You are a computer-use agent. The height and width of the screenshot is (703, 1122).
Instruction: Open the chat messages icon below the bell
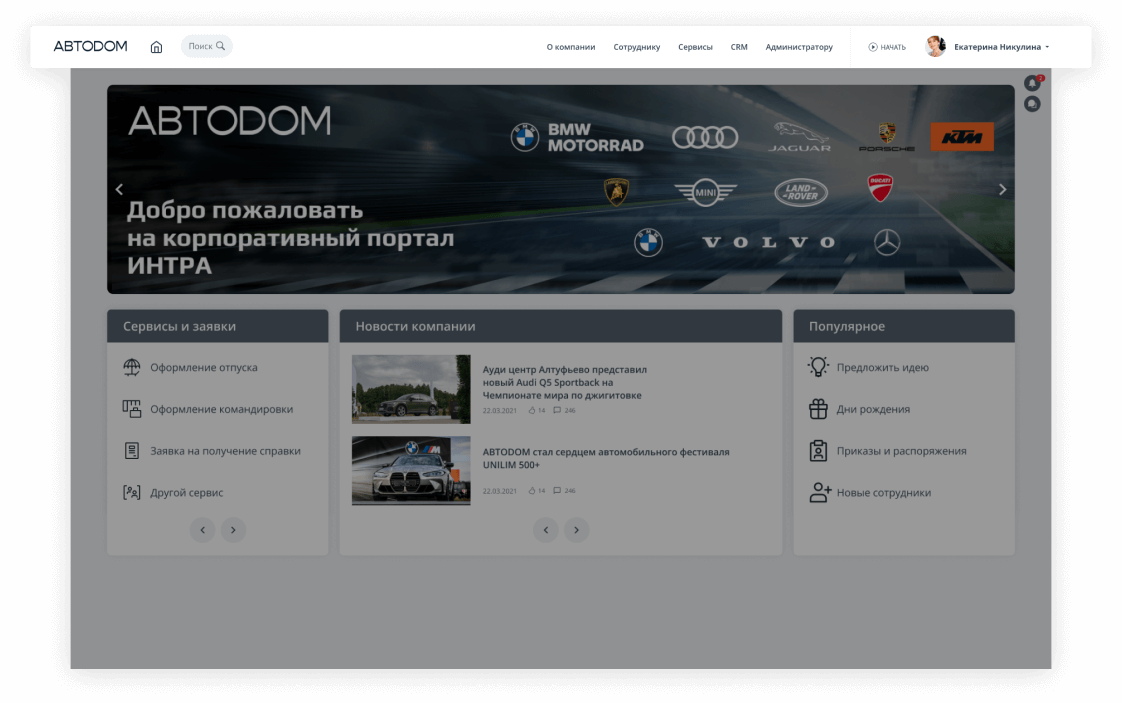tap(1032, 105)
